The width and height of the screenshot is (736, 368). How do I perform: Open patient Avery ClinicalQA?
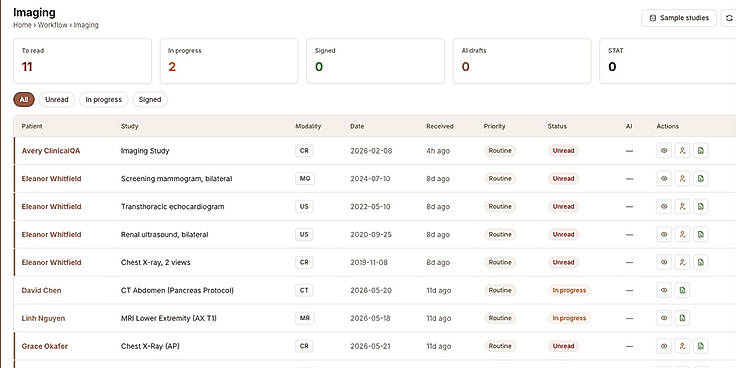[x=51, y=151]
